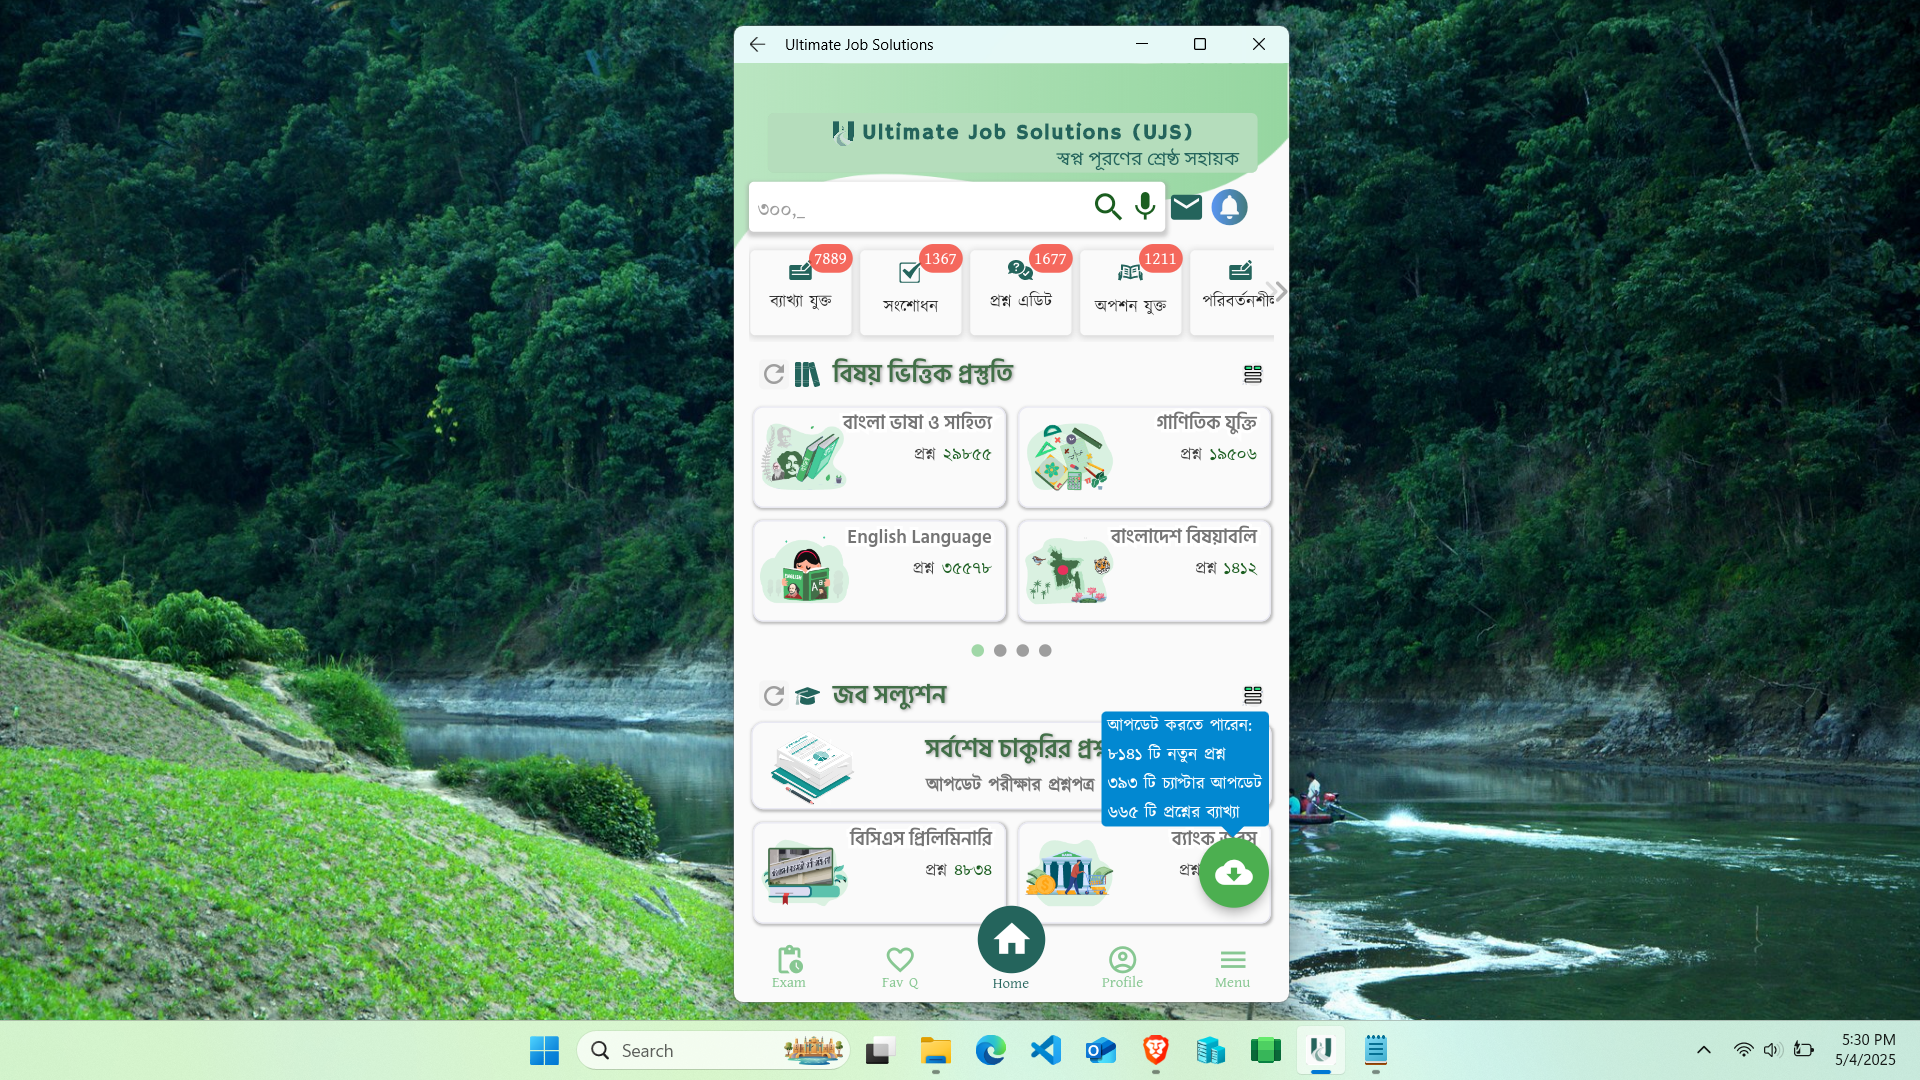Click the books icon beside বিষয় ভিত্তিক প্রস্তুতি
1920x1080 pixels.
click(x=806, y=374)
